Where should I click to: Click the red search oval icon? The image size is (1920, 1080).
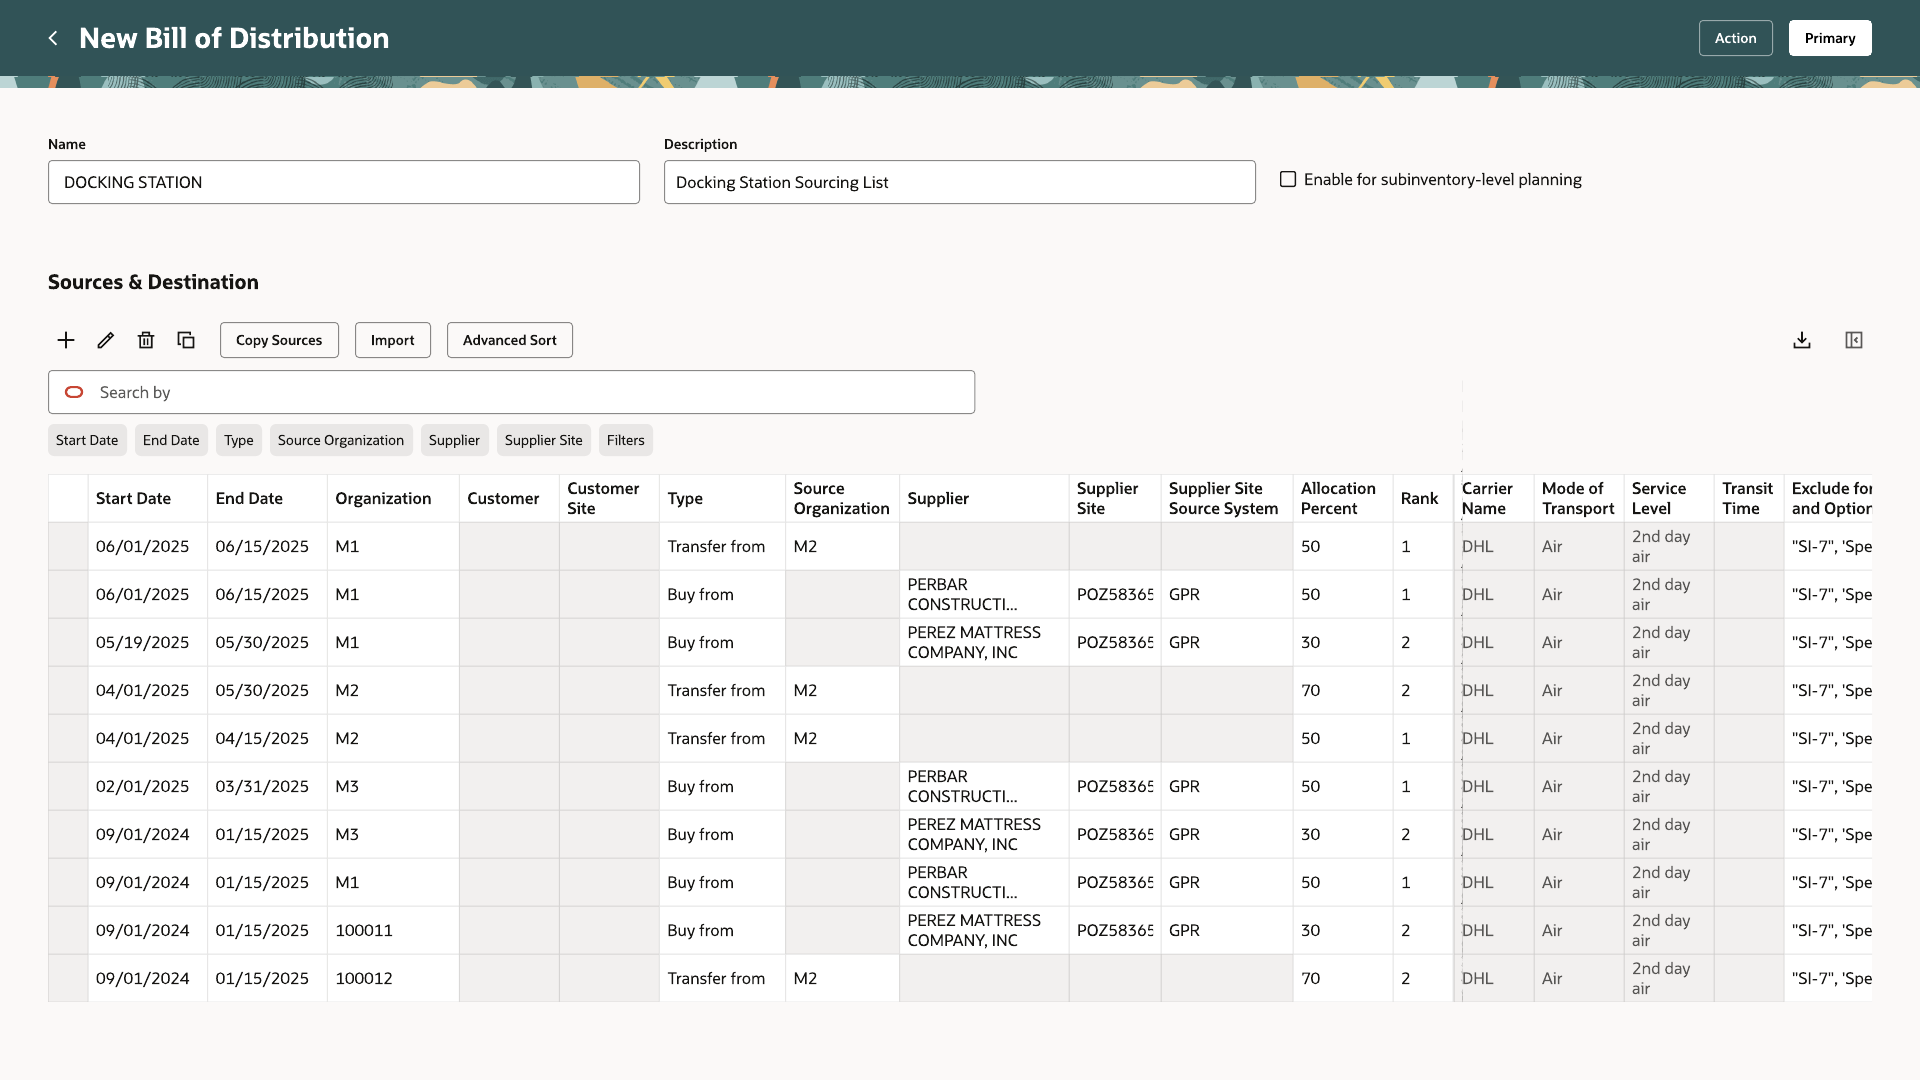tap(74, 392)
